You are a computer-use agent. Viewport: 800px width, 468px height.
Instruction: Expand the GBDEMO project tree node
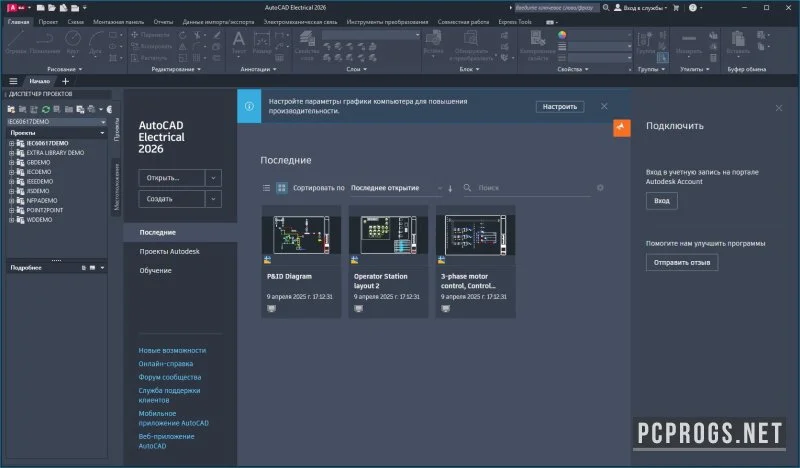pos(11,162)
